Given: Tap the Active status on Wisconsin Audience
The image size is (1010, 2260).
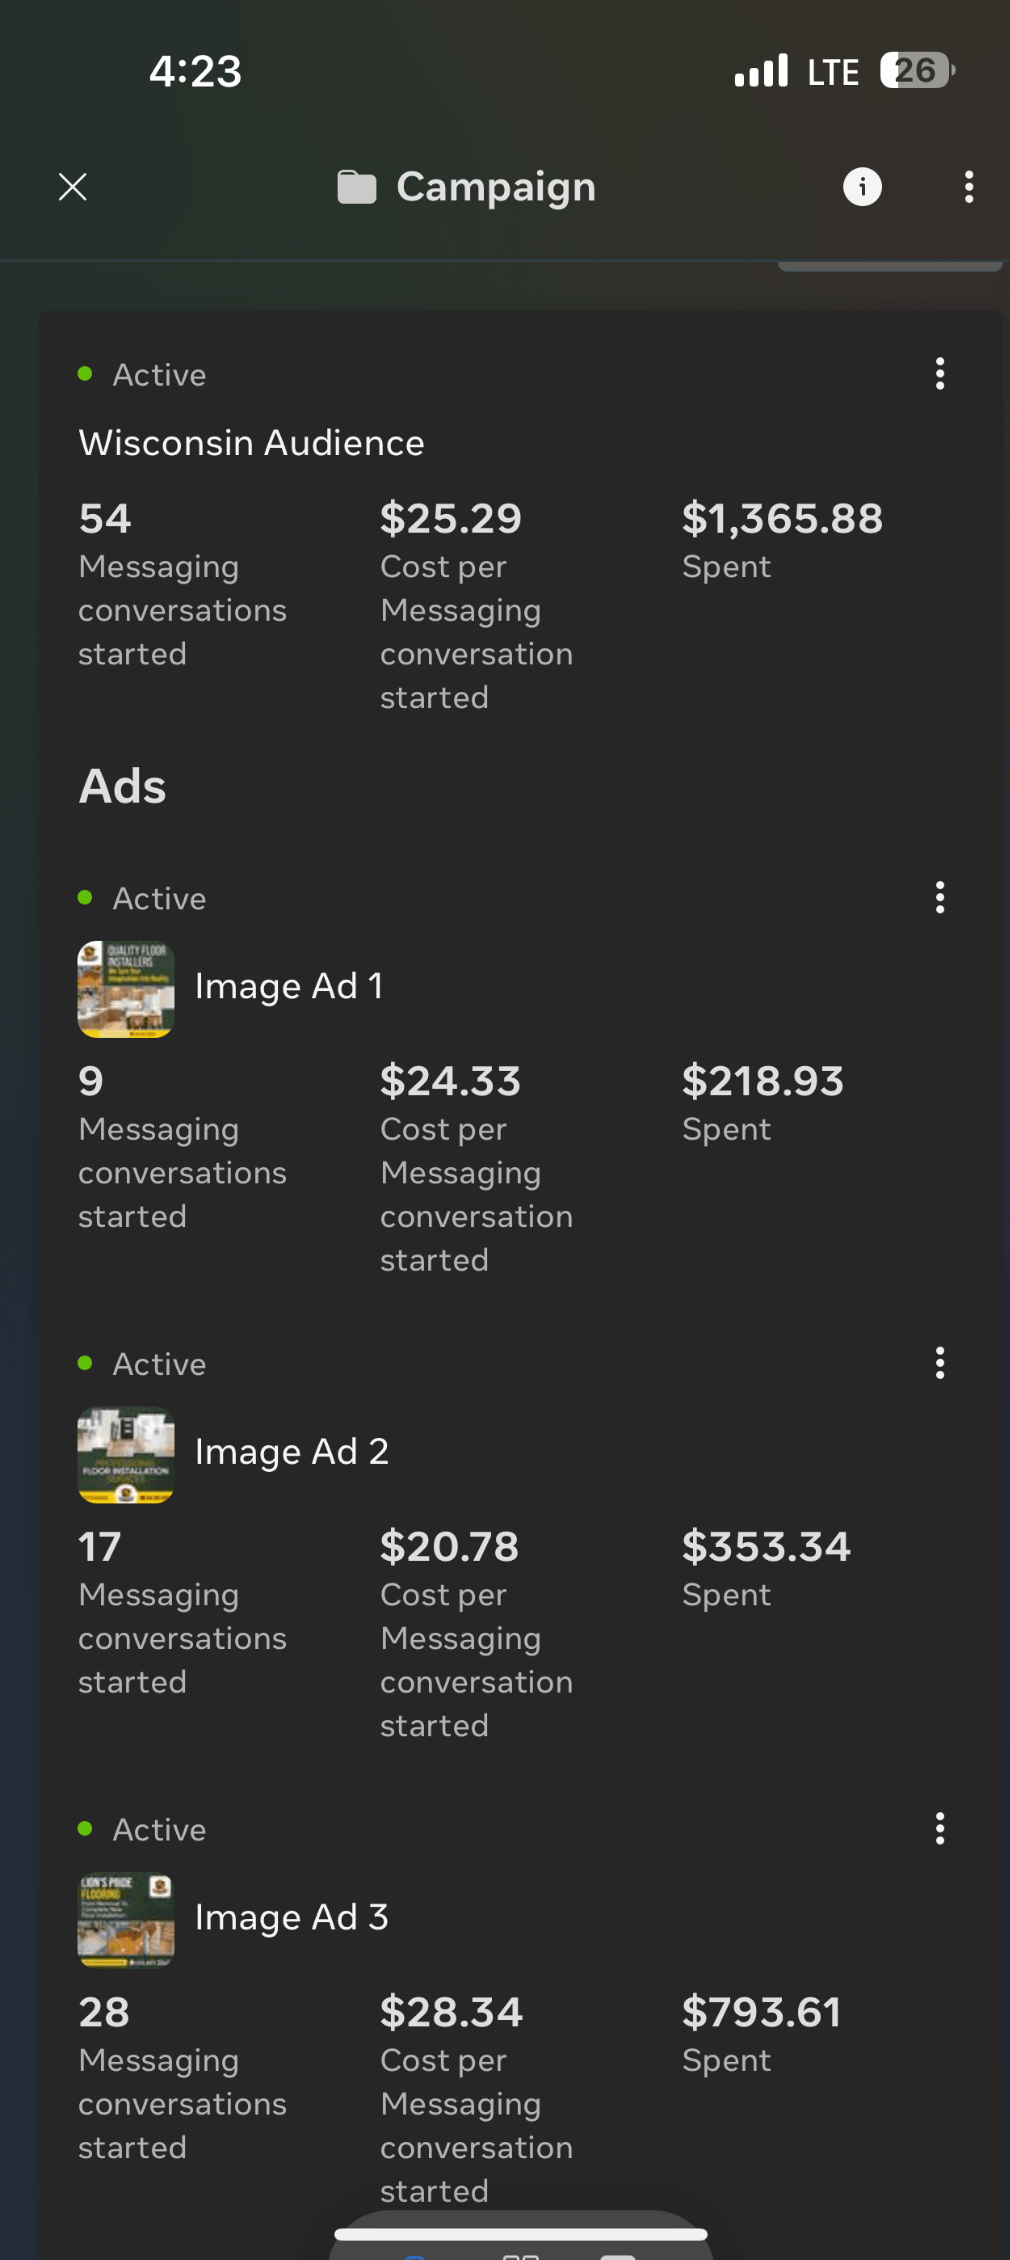Looking at the screenshot, I should (158, 375).
